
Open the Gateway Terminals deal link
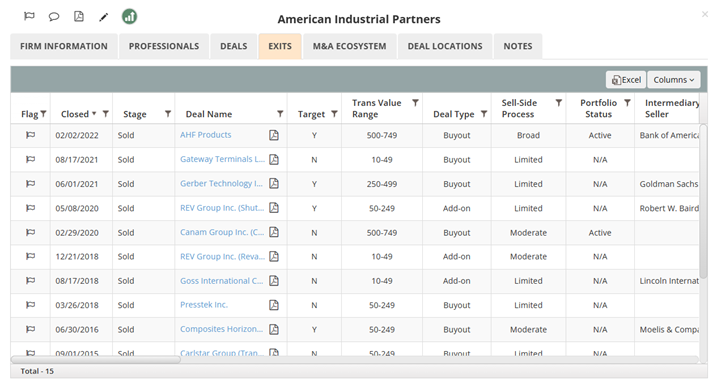coord(222,159)
